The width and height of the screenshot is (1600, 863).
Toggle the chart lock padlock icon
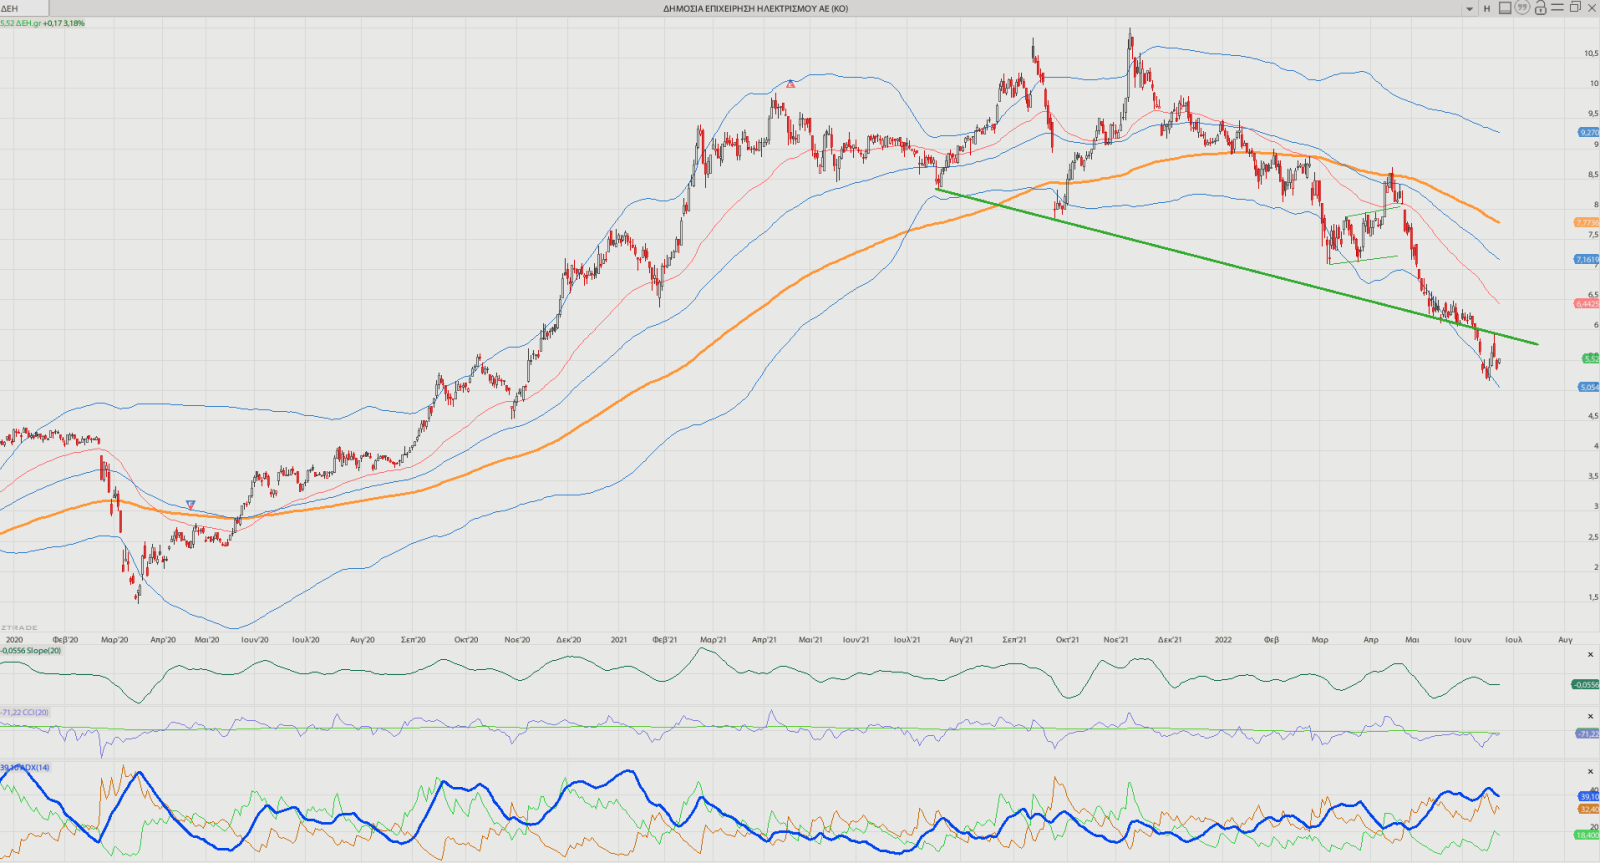[1541, 8]
